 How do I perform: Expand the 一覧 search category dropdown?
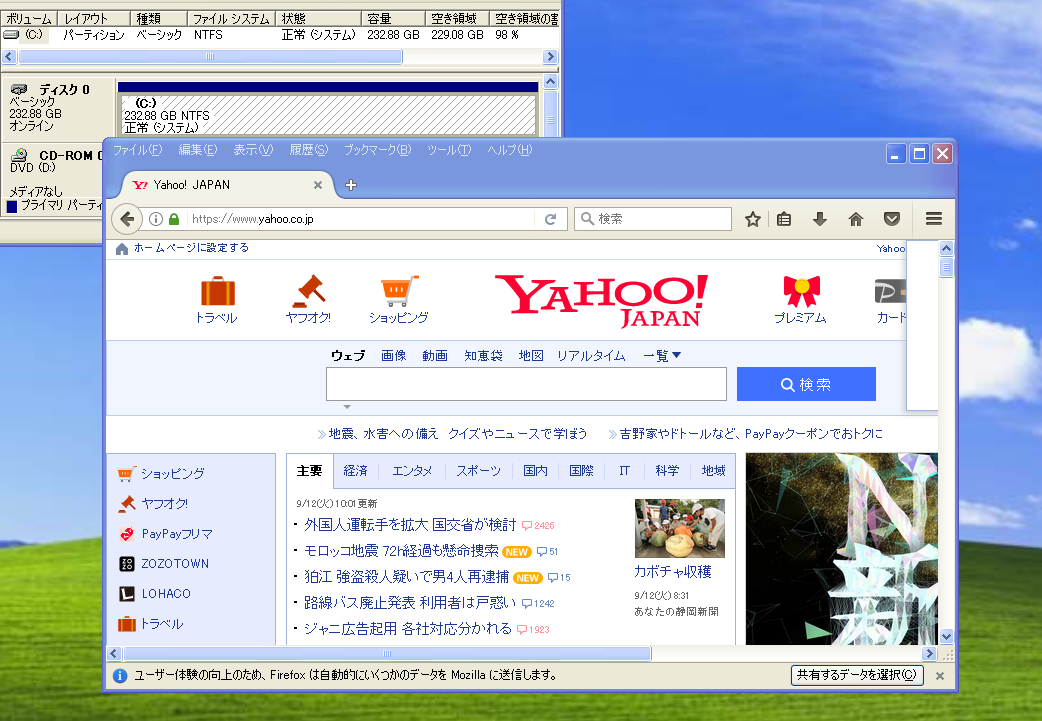point(662,356)
